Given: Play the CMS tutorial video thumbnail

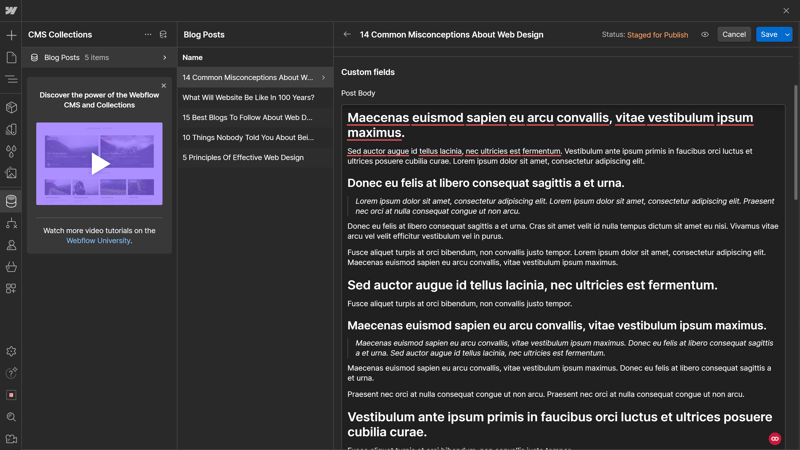Looking at the screenshot, I should pos(99,164).
